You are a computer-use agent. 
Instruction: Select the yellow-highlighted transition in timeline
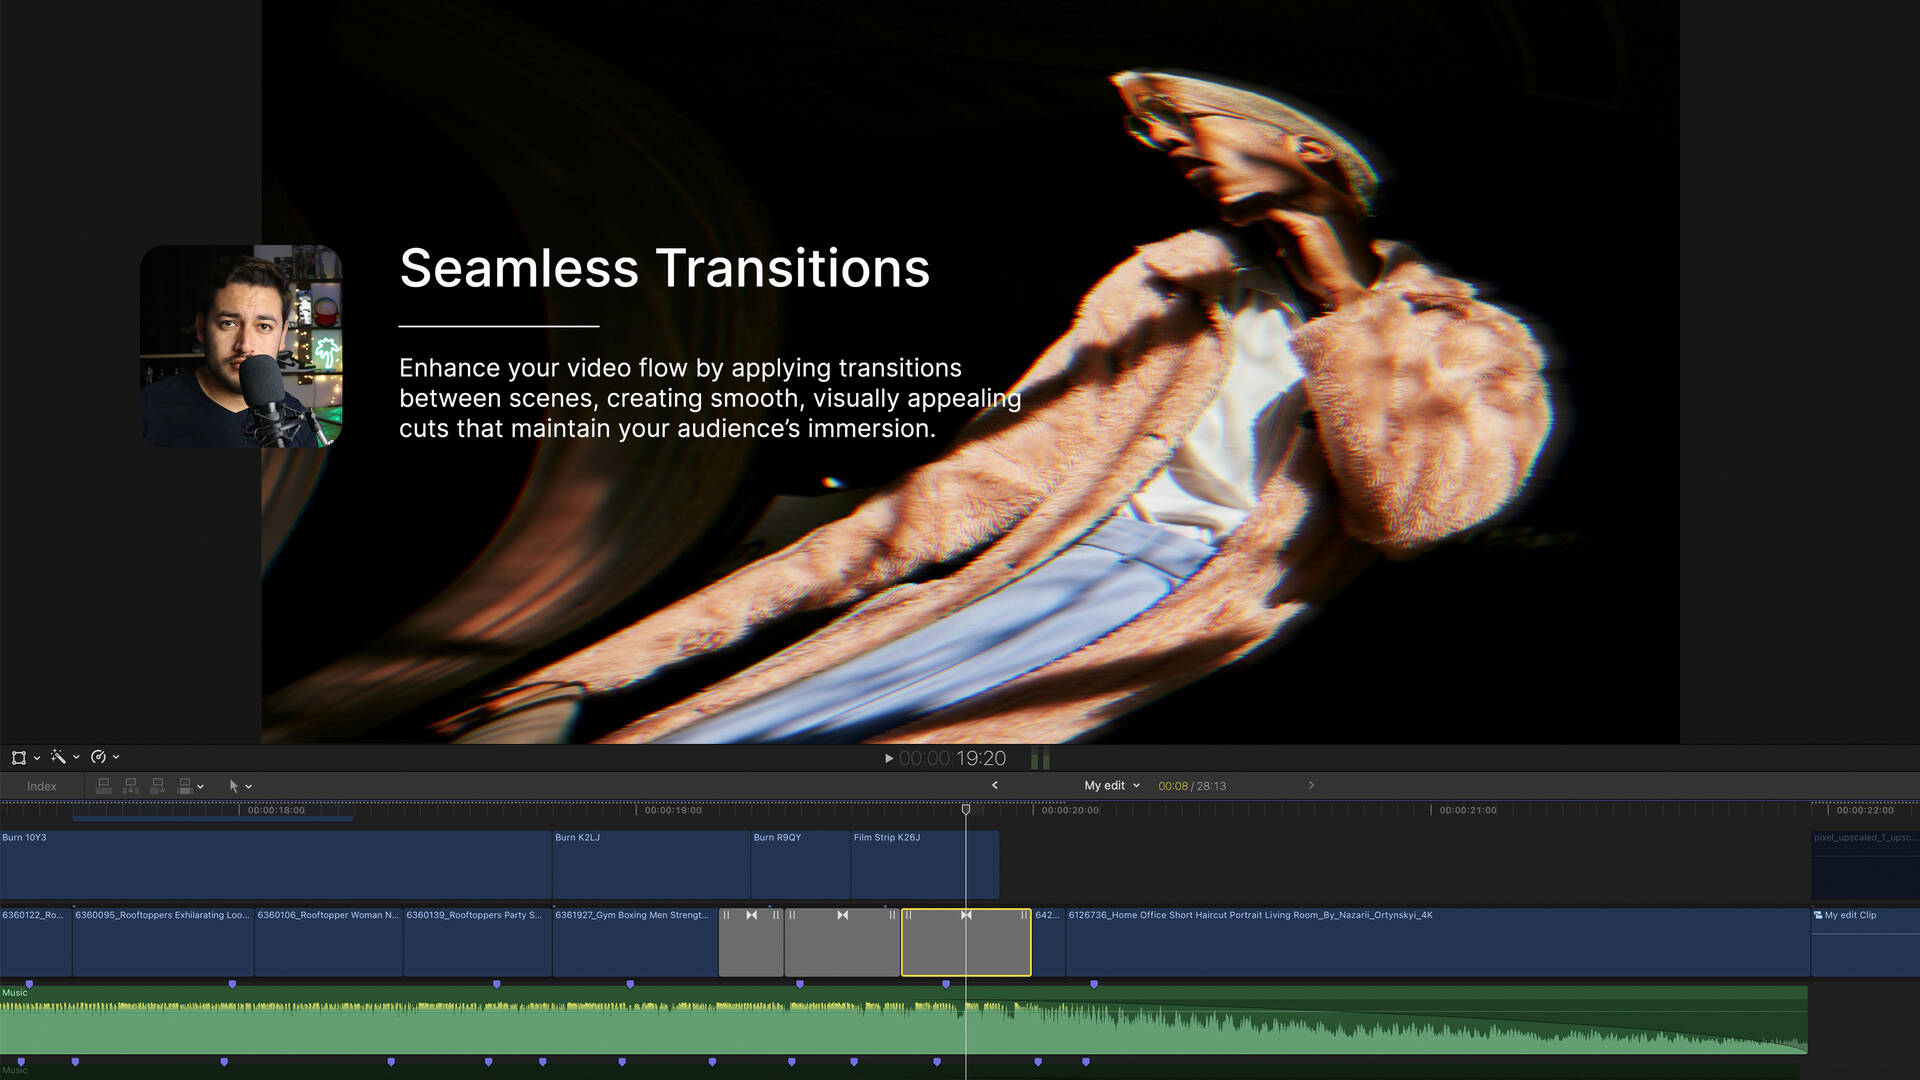pos(940,945)
